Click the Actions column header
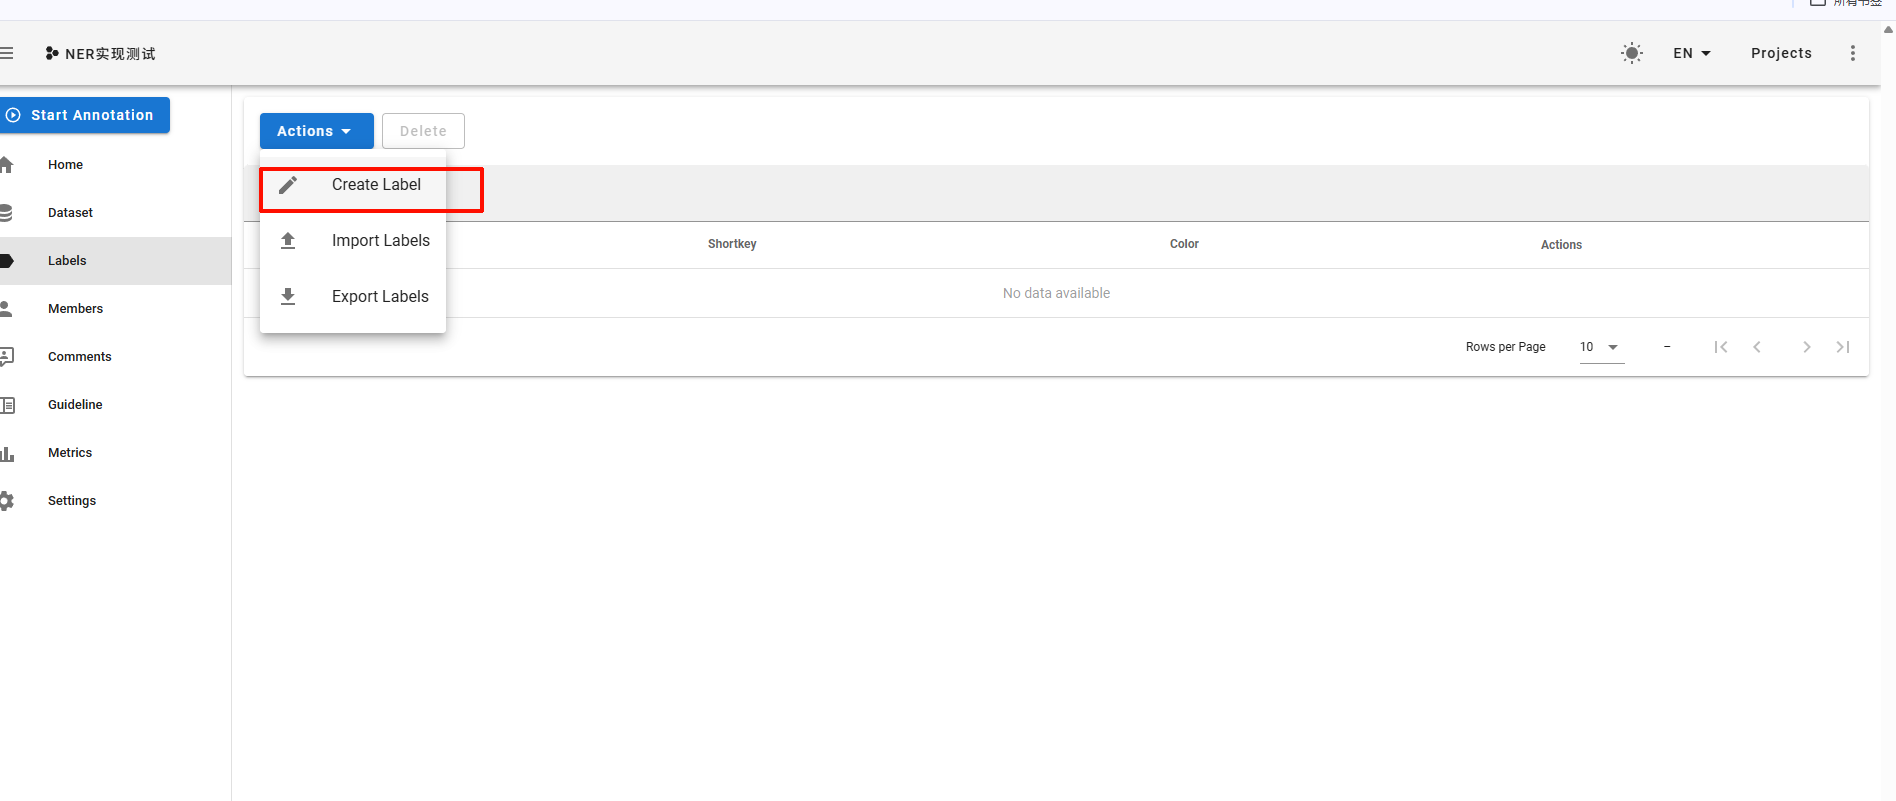The image size is (1896, 801). [x=1561, y=245]
